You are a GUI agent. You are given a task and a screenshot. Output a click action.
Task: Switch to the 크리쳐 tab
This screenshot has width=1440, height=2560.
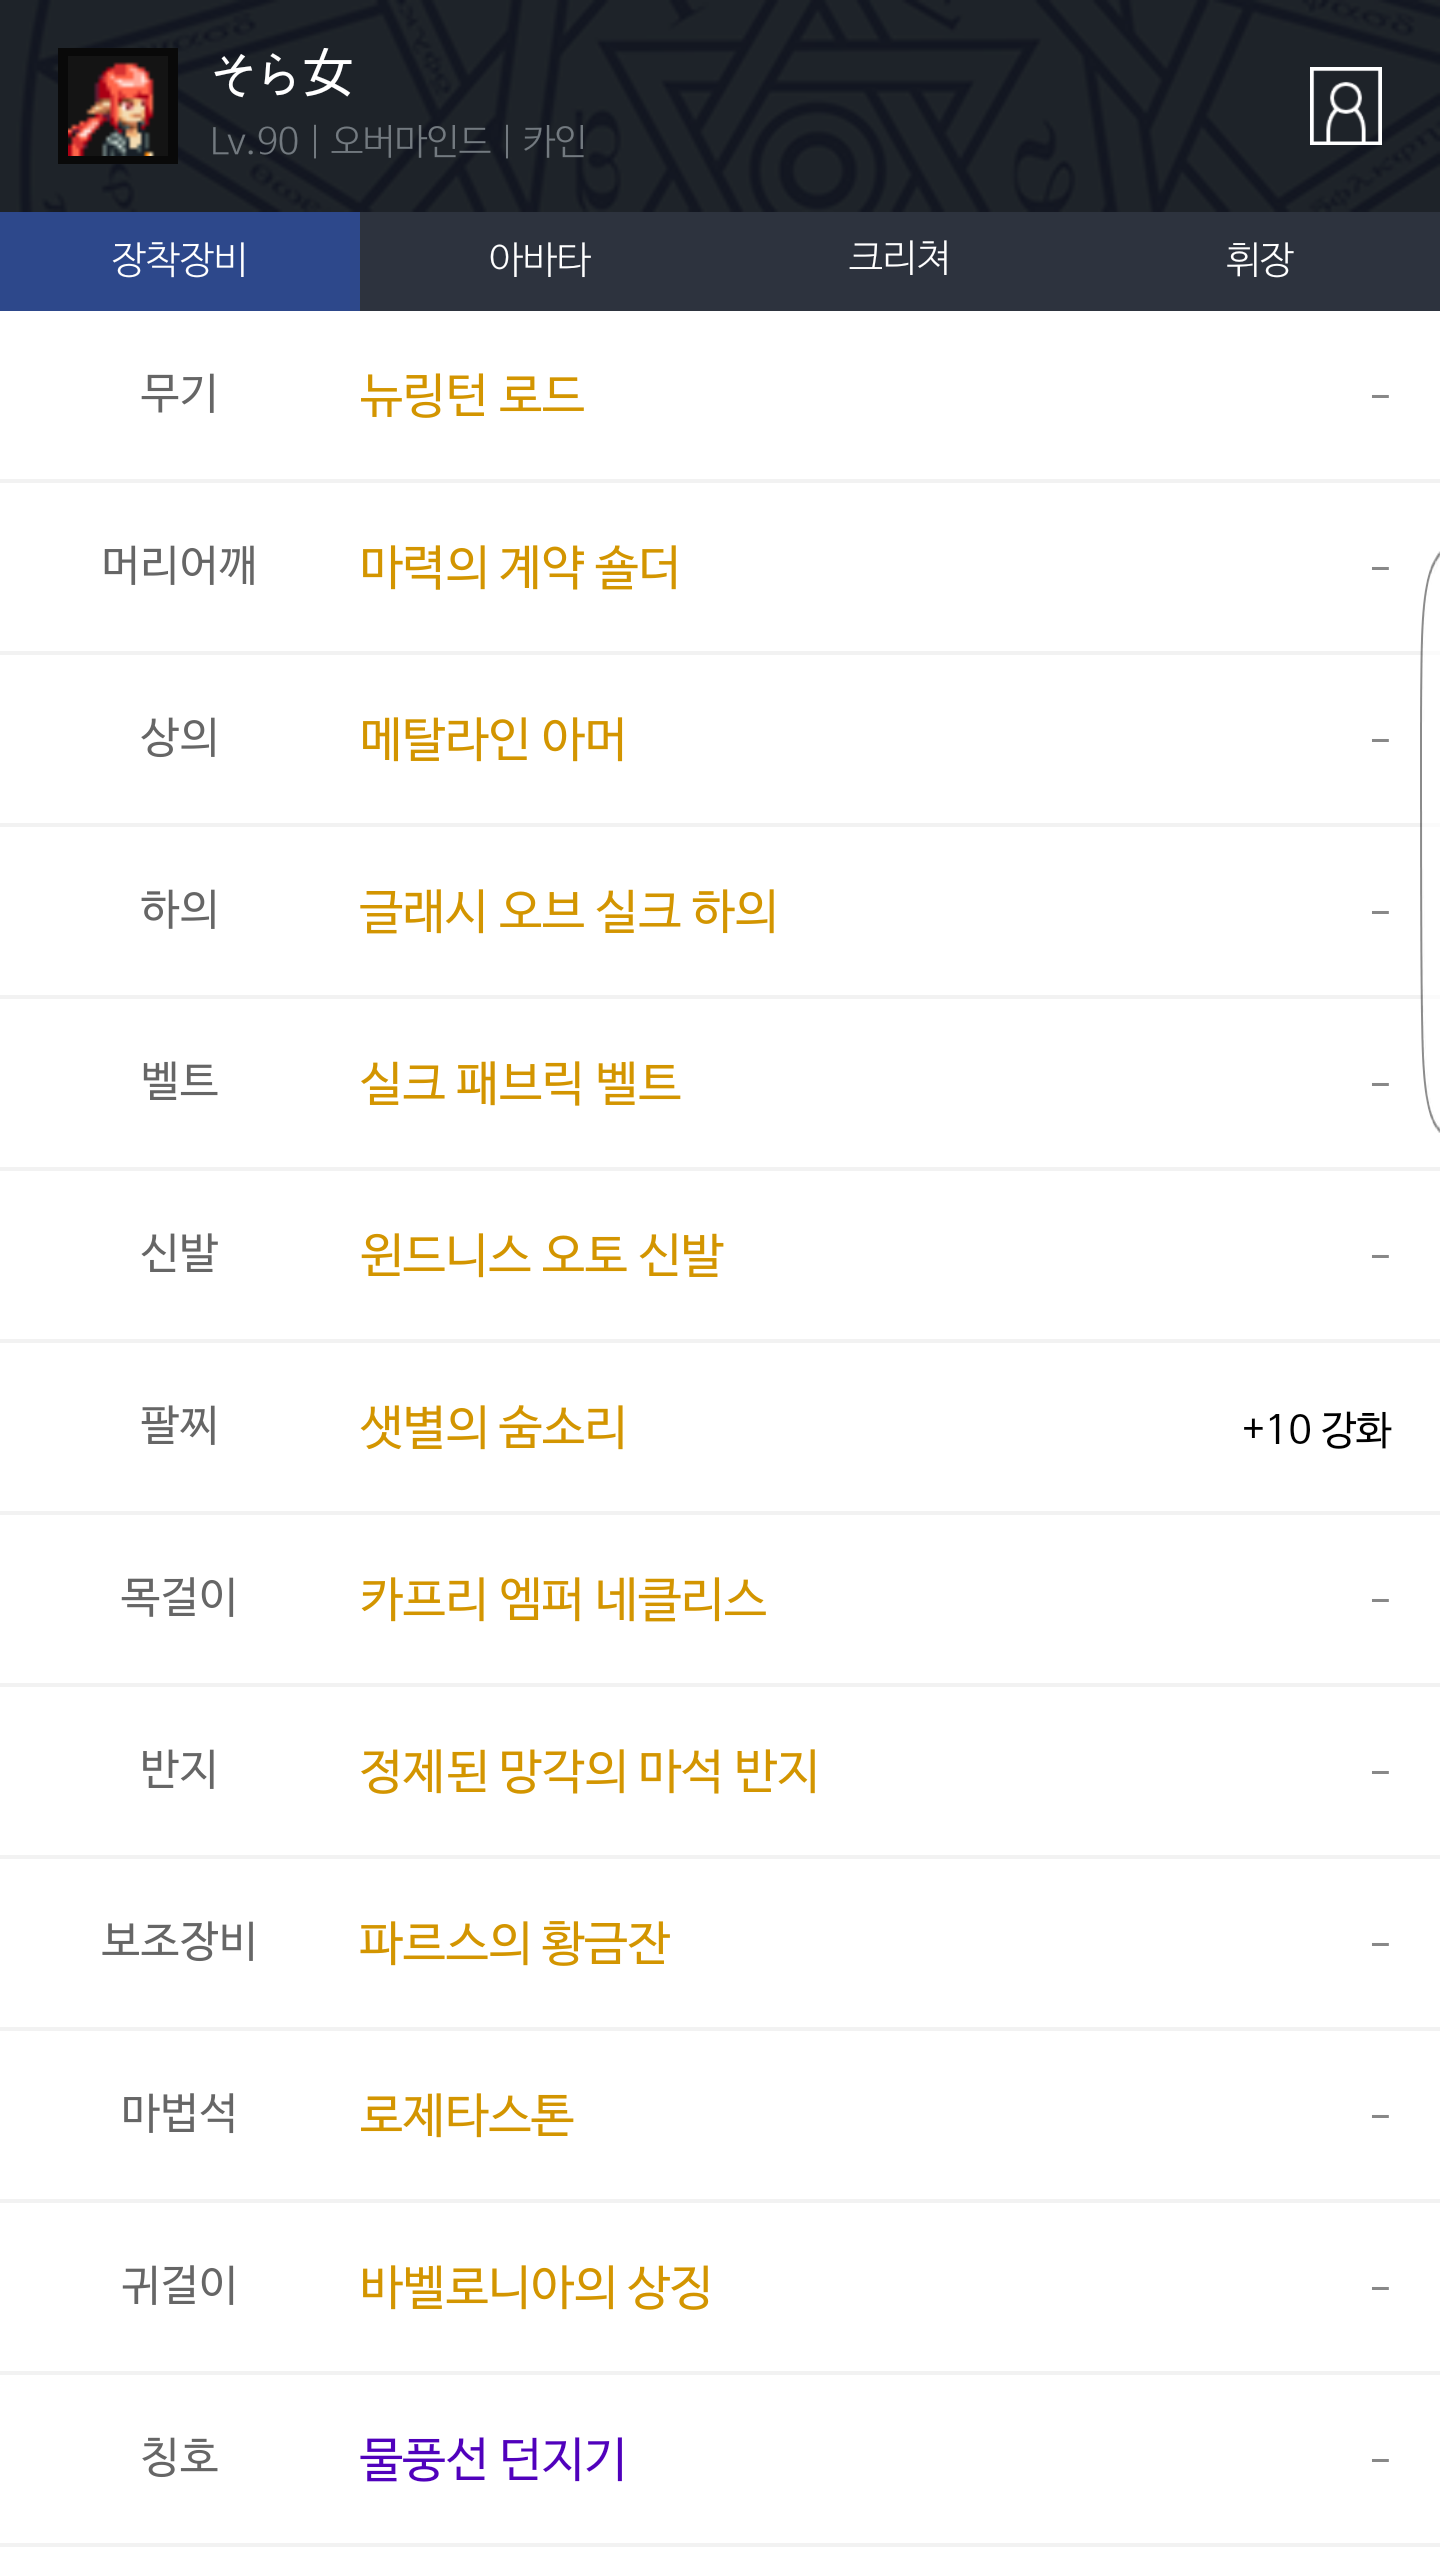coord(899,260)
